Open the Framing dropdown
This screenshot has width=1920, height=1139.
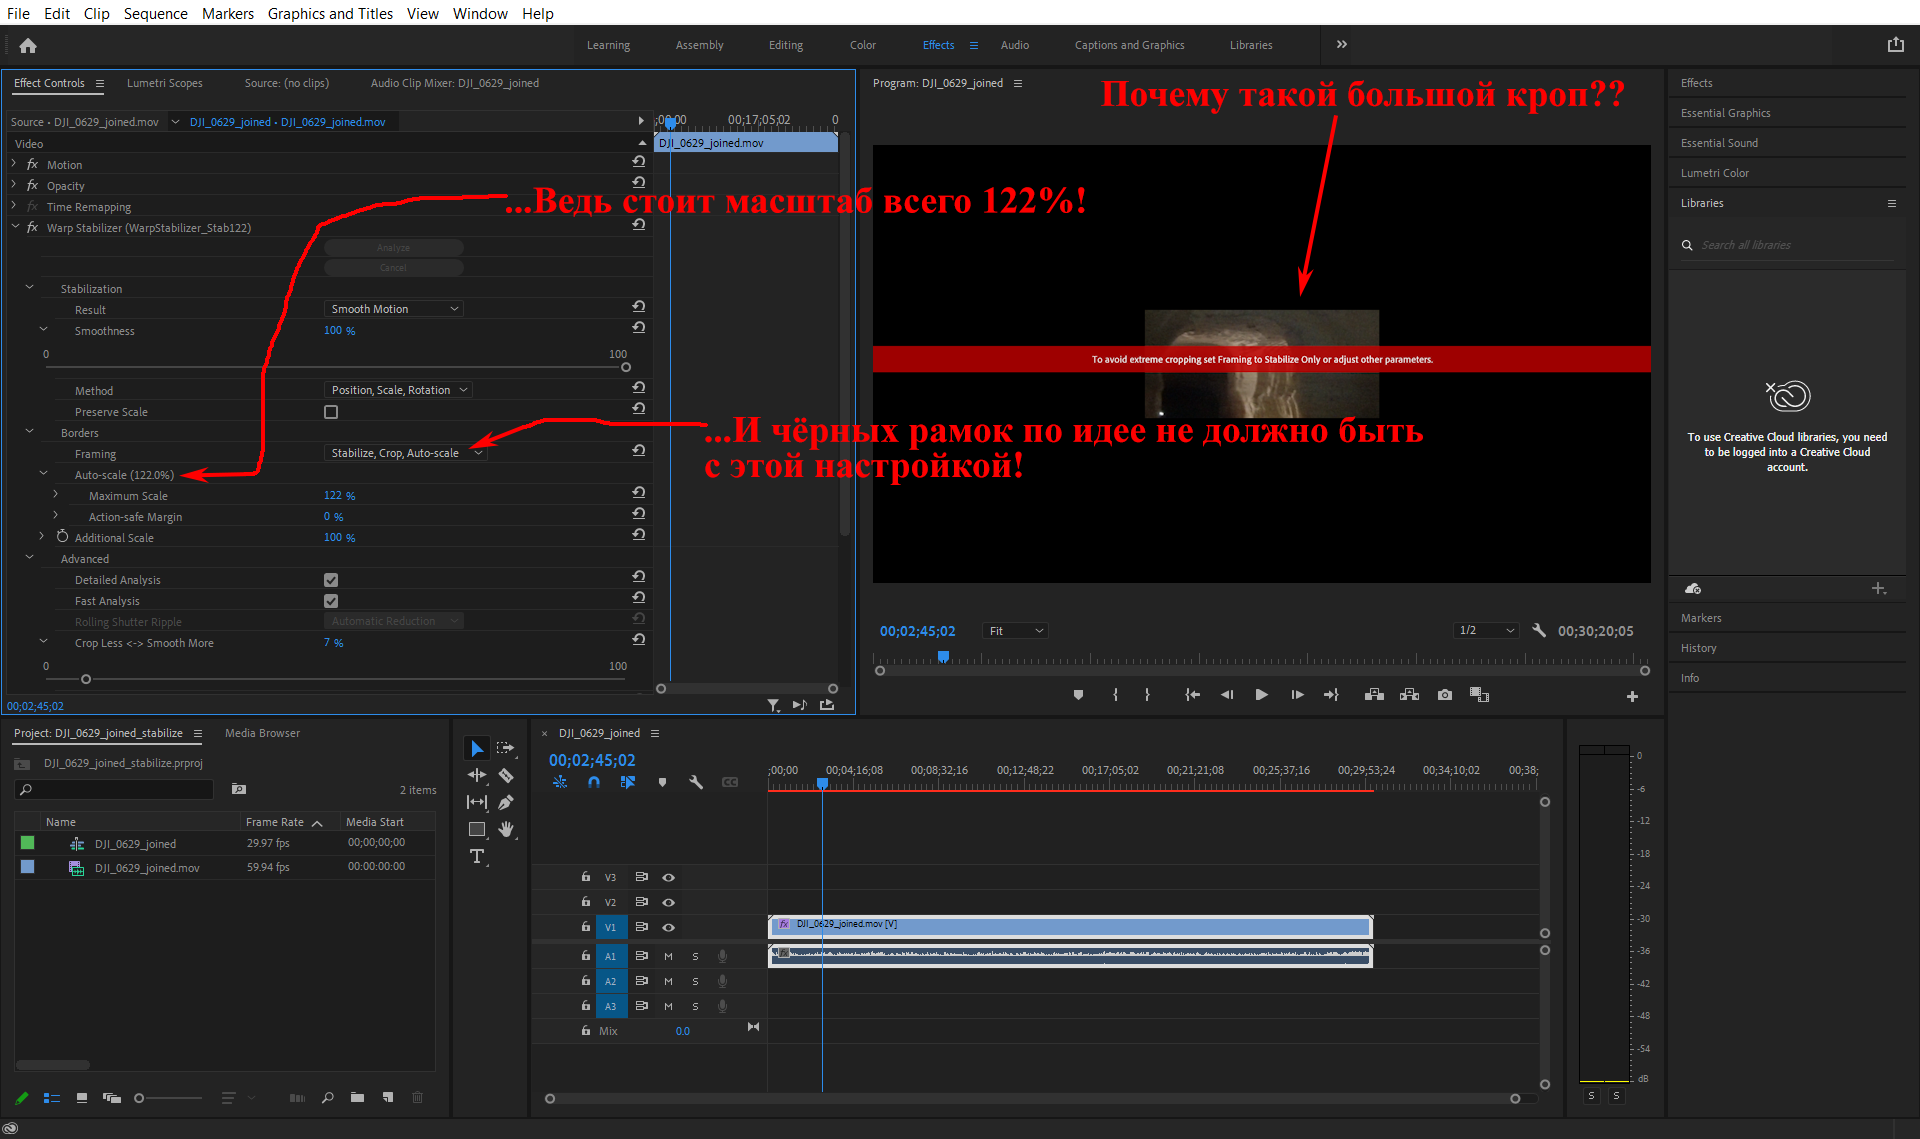(x=406, y=453)
